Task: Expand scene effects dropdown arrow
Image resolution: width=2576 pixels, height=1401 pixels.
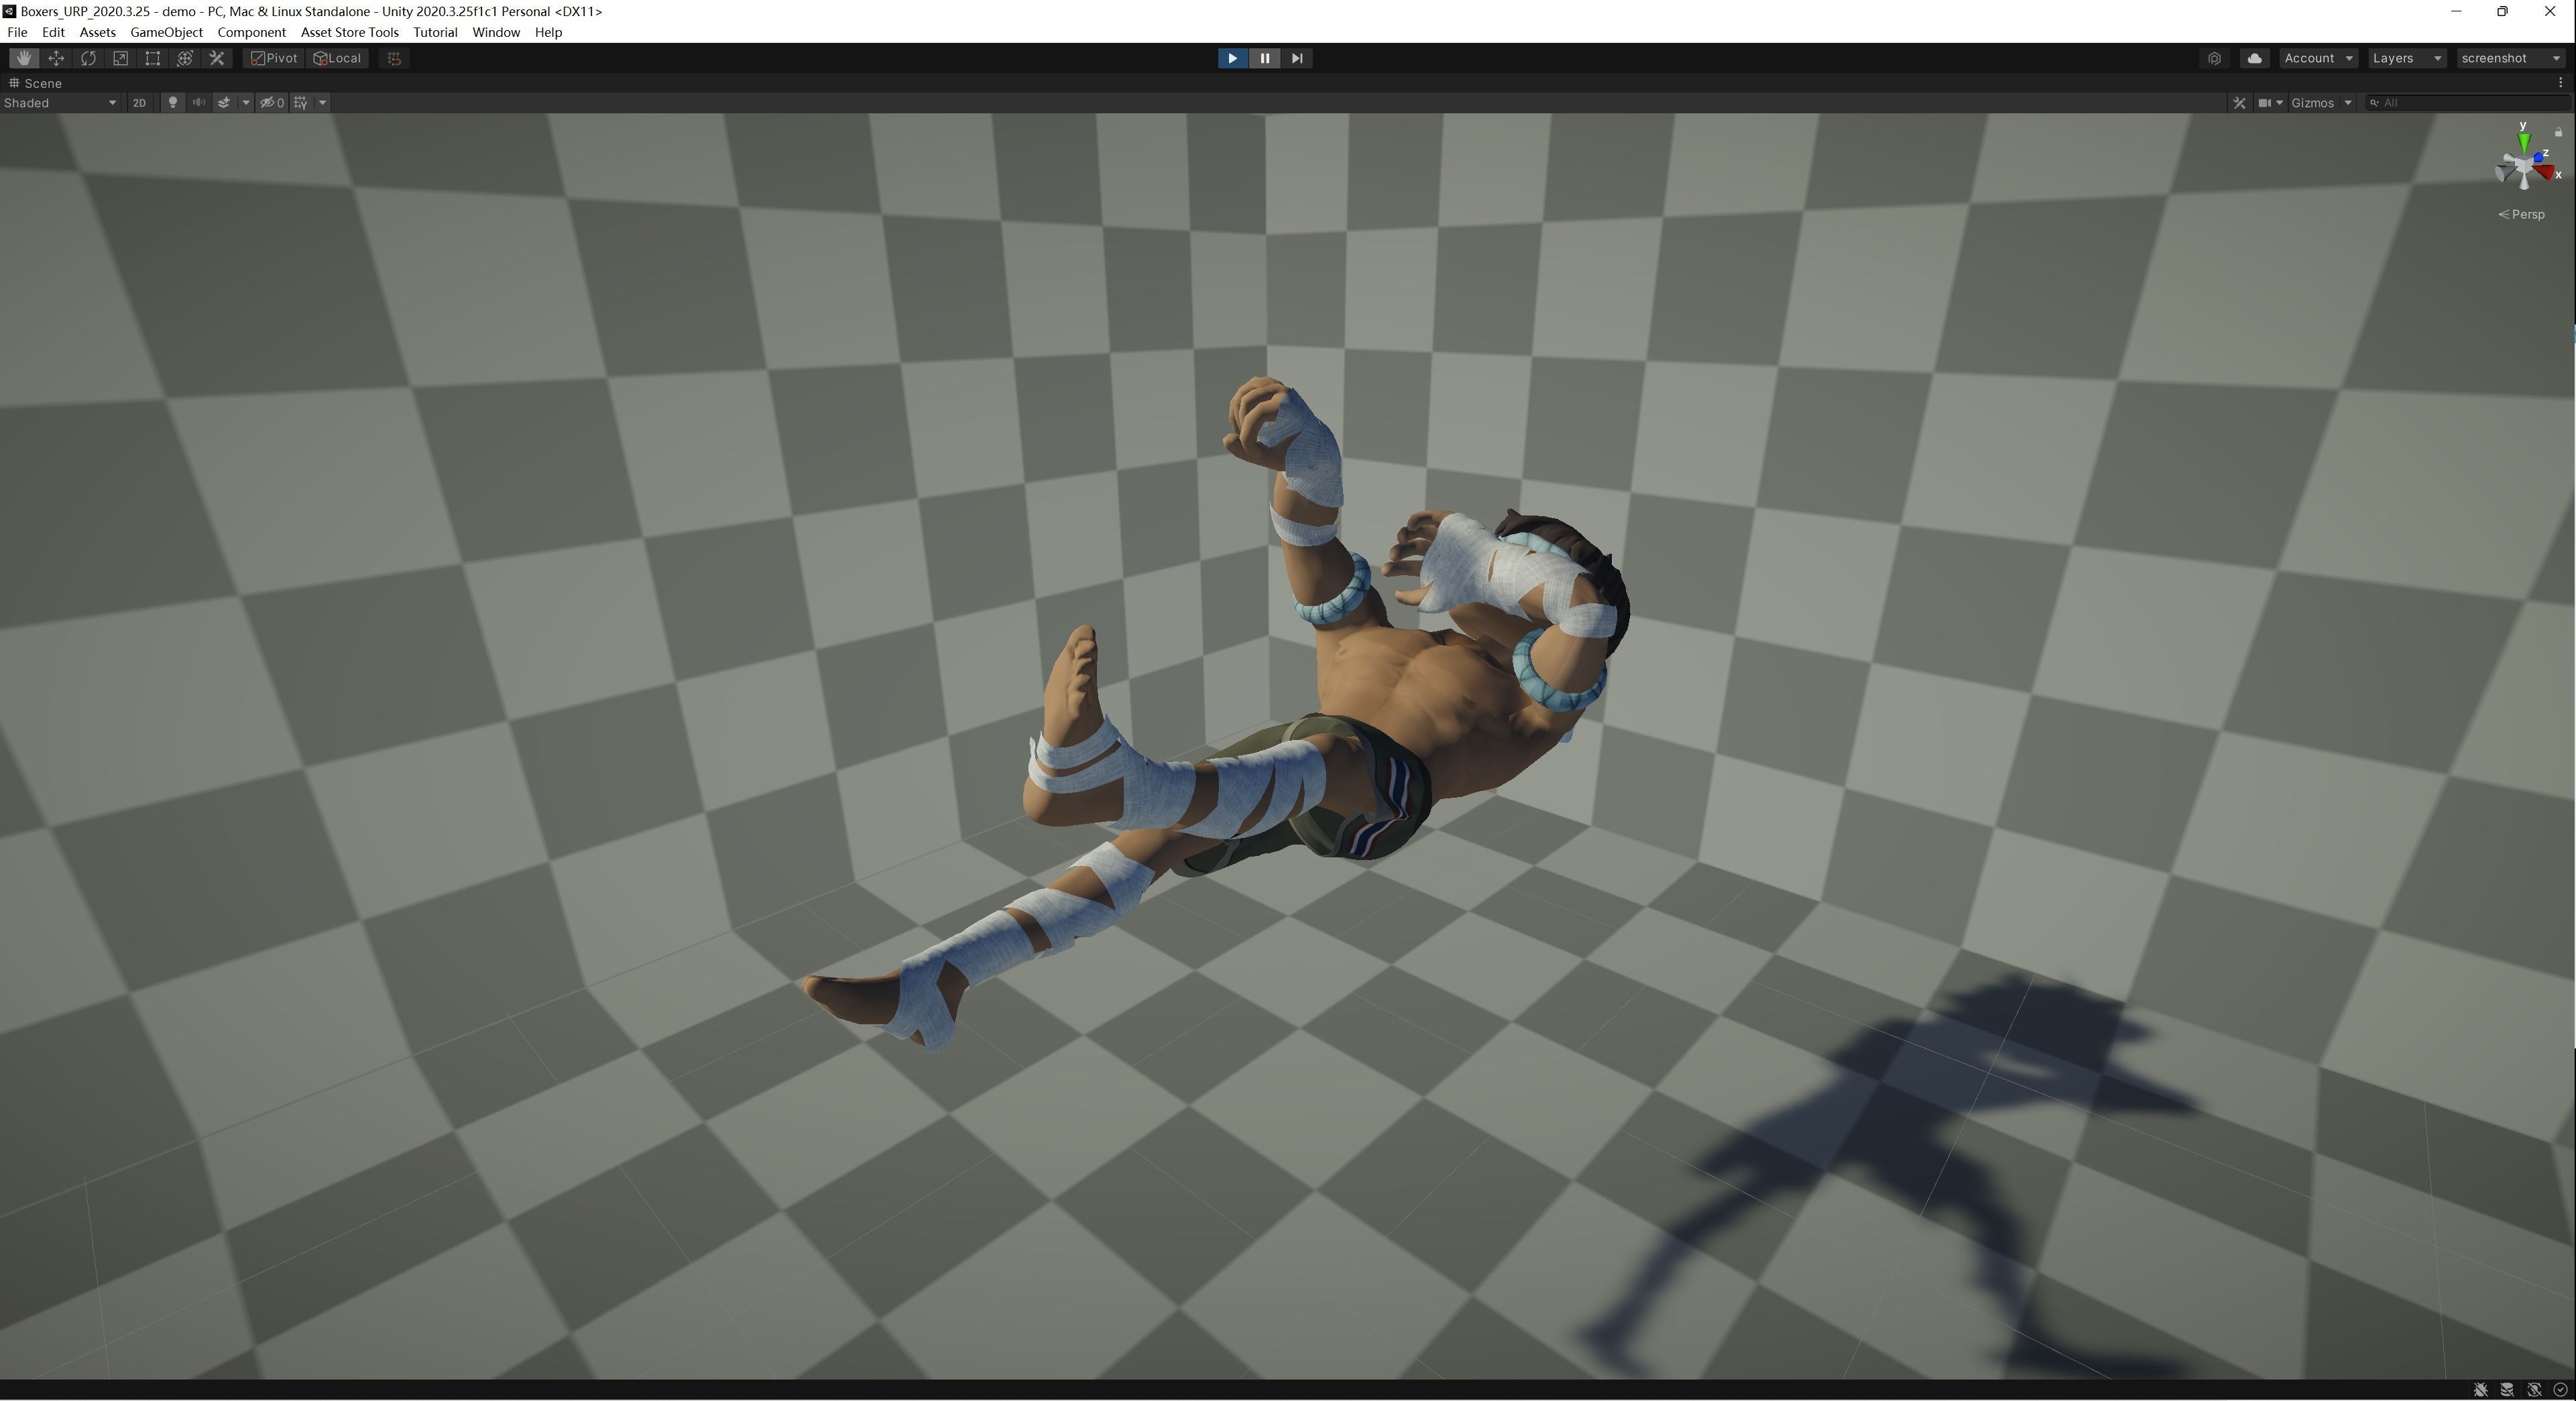Action: click(245, 102)
